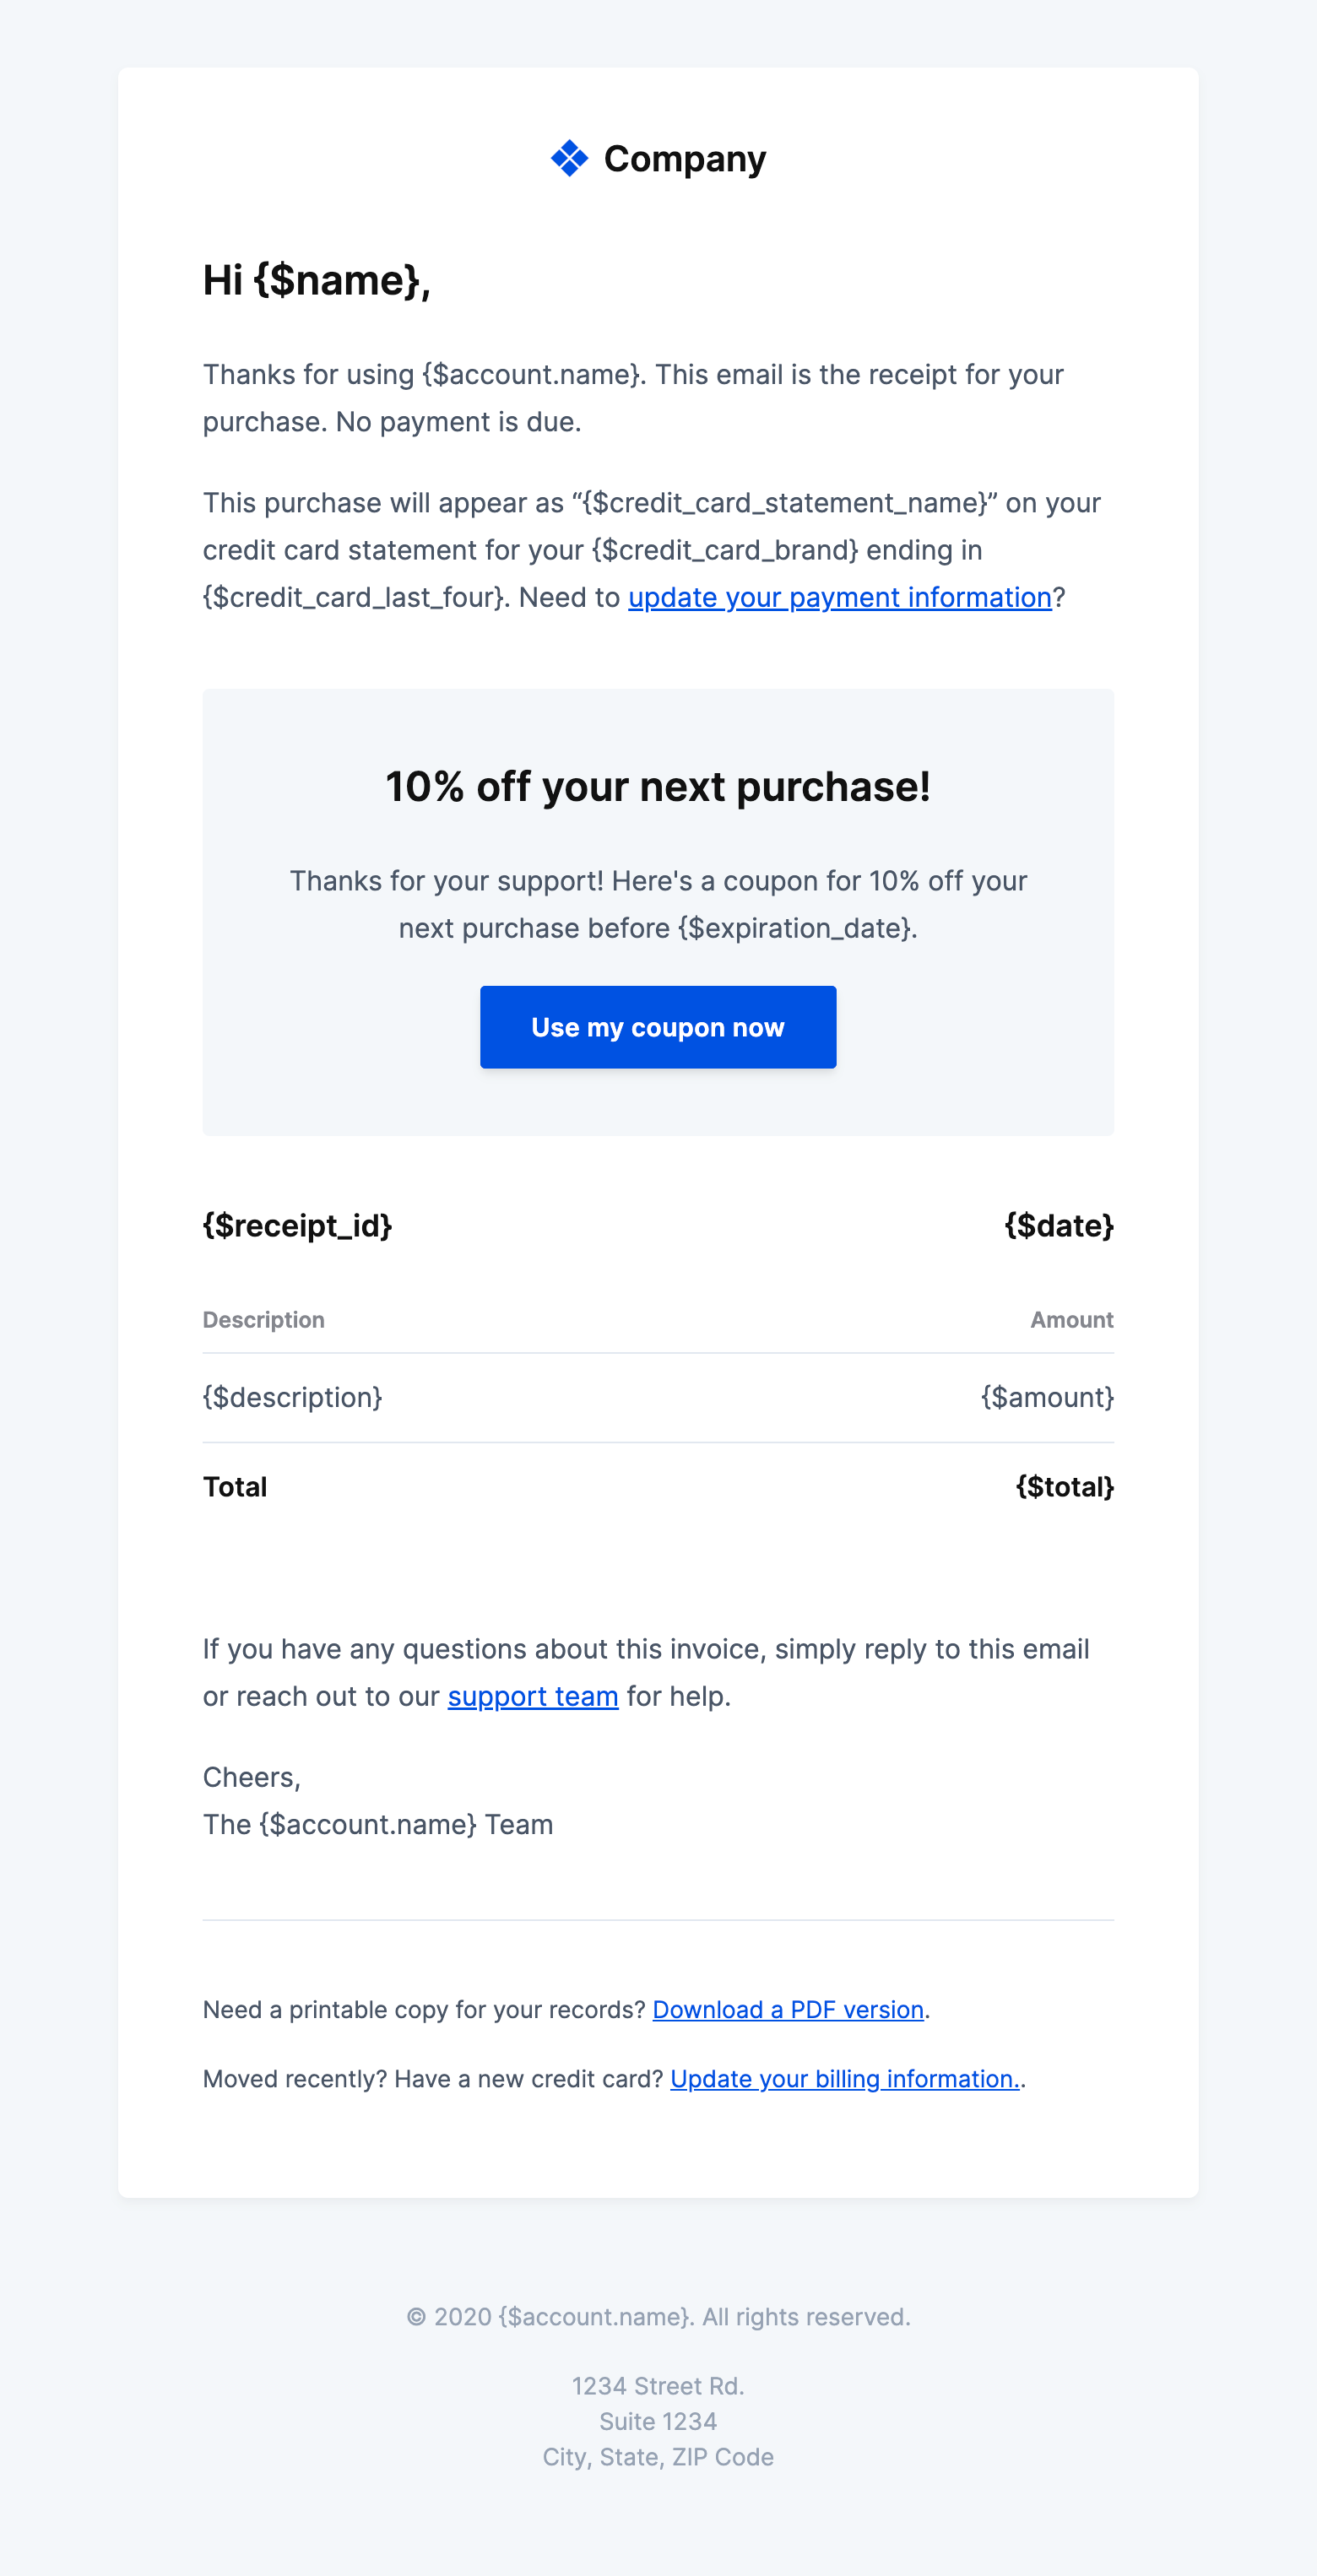Follow the support team link

[532, 1696]
